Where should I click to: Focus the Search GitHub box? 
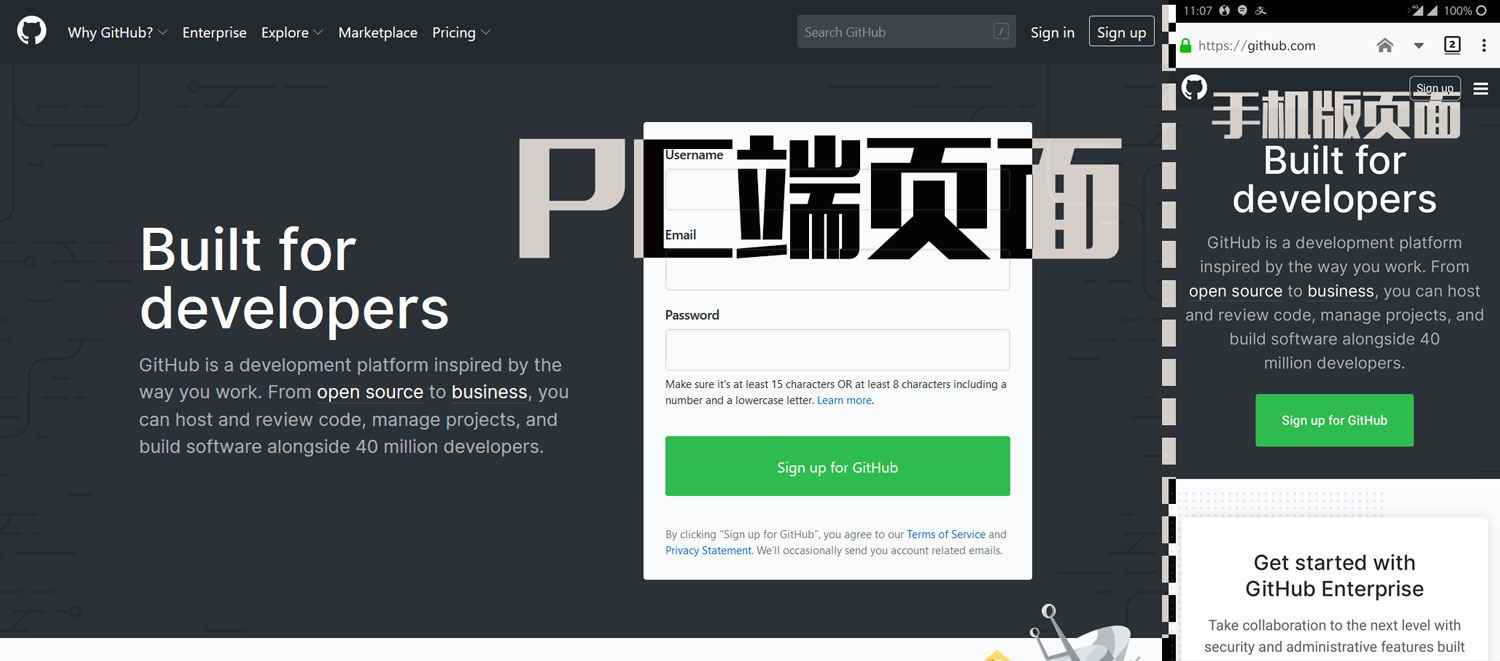click(906, 32)
